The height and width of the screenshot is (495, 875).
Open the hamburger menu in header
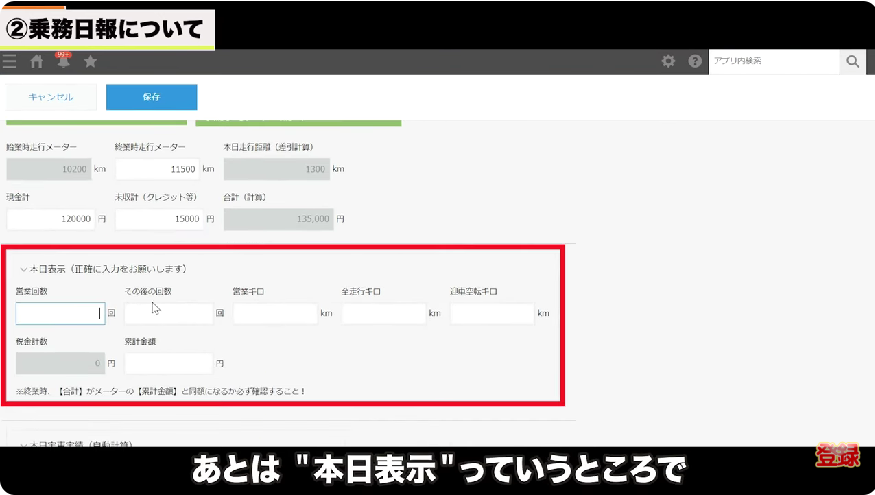10,62
